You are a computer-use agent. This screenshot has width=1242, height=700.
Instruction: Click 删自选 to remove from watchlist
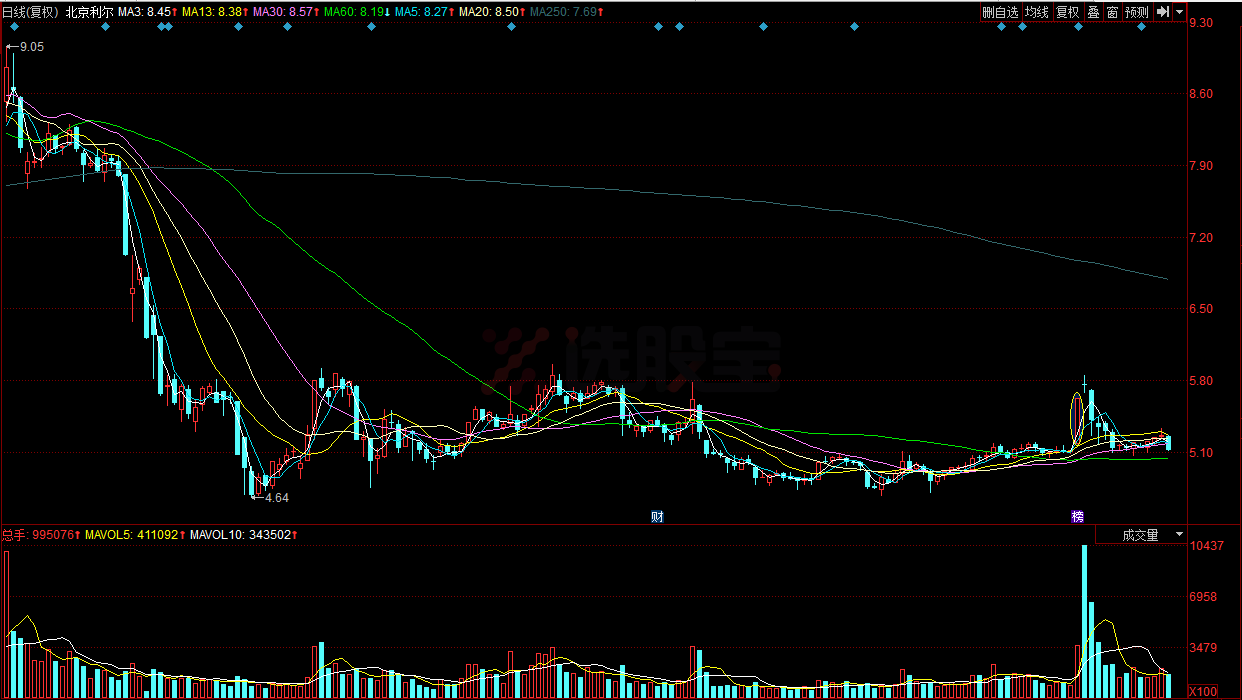(x=999, y=12)
